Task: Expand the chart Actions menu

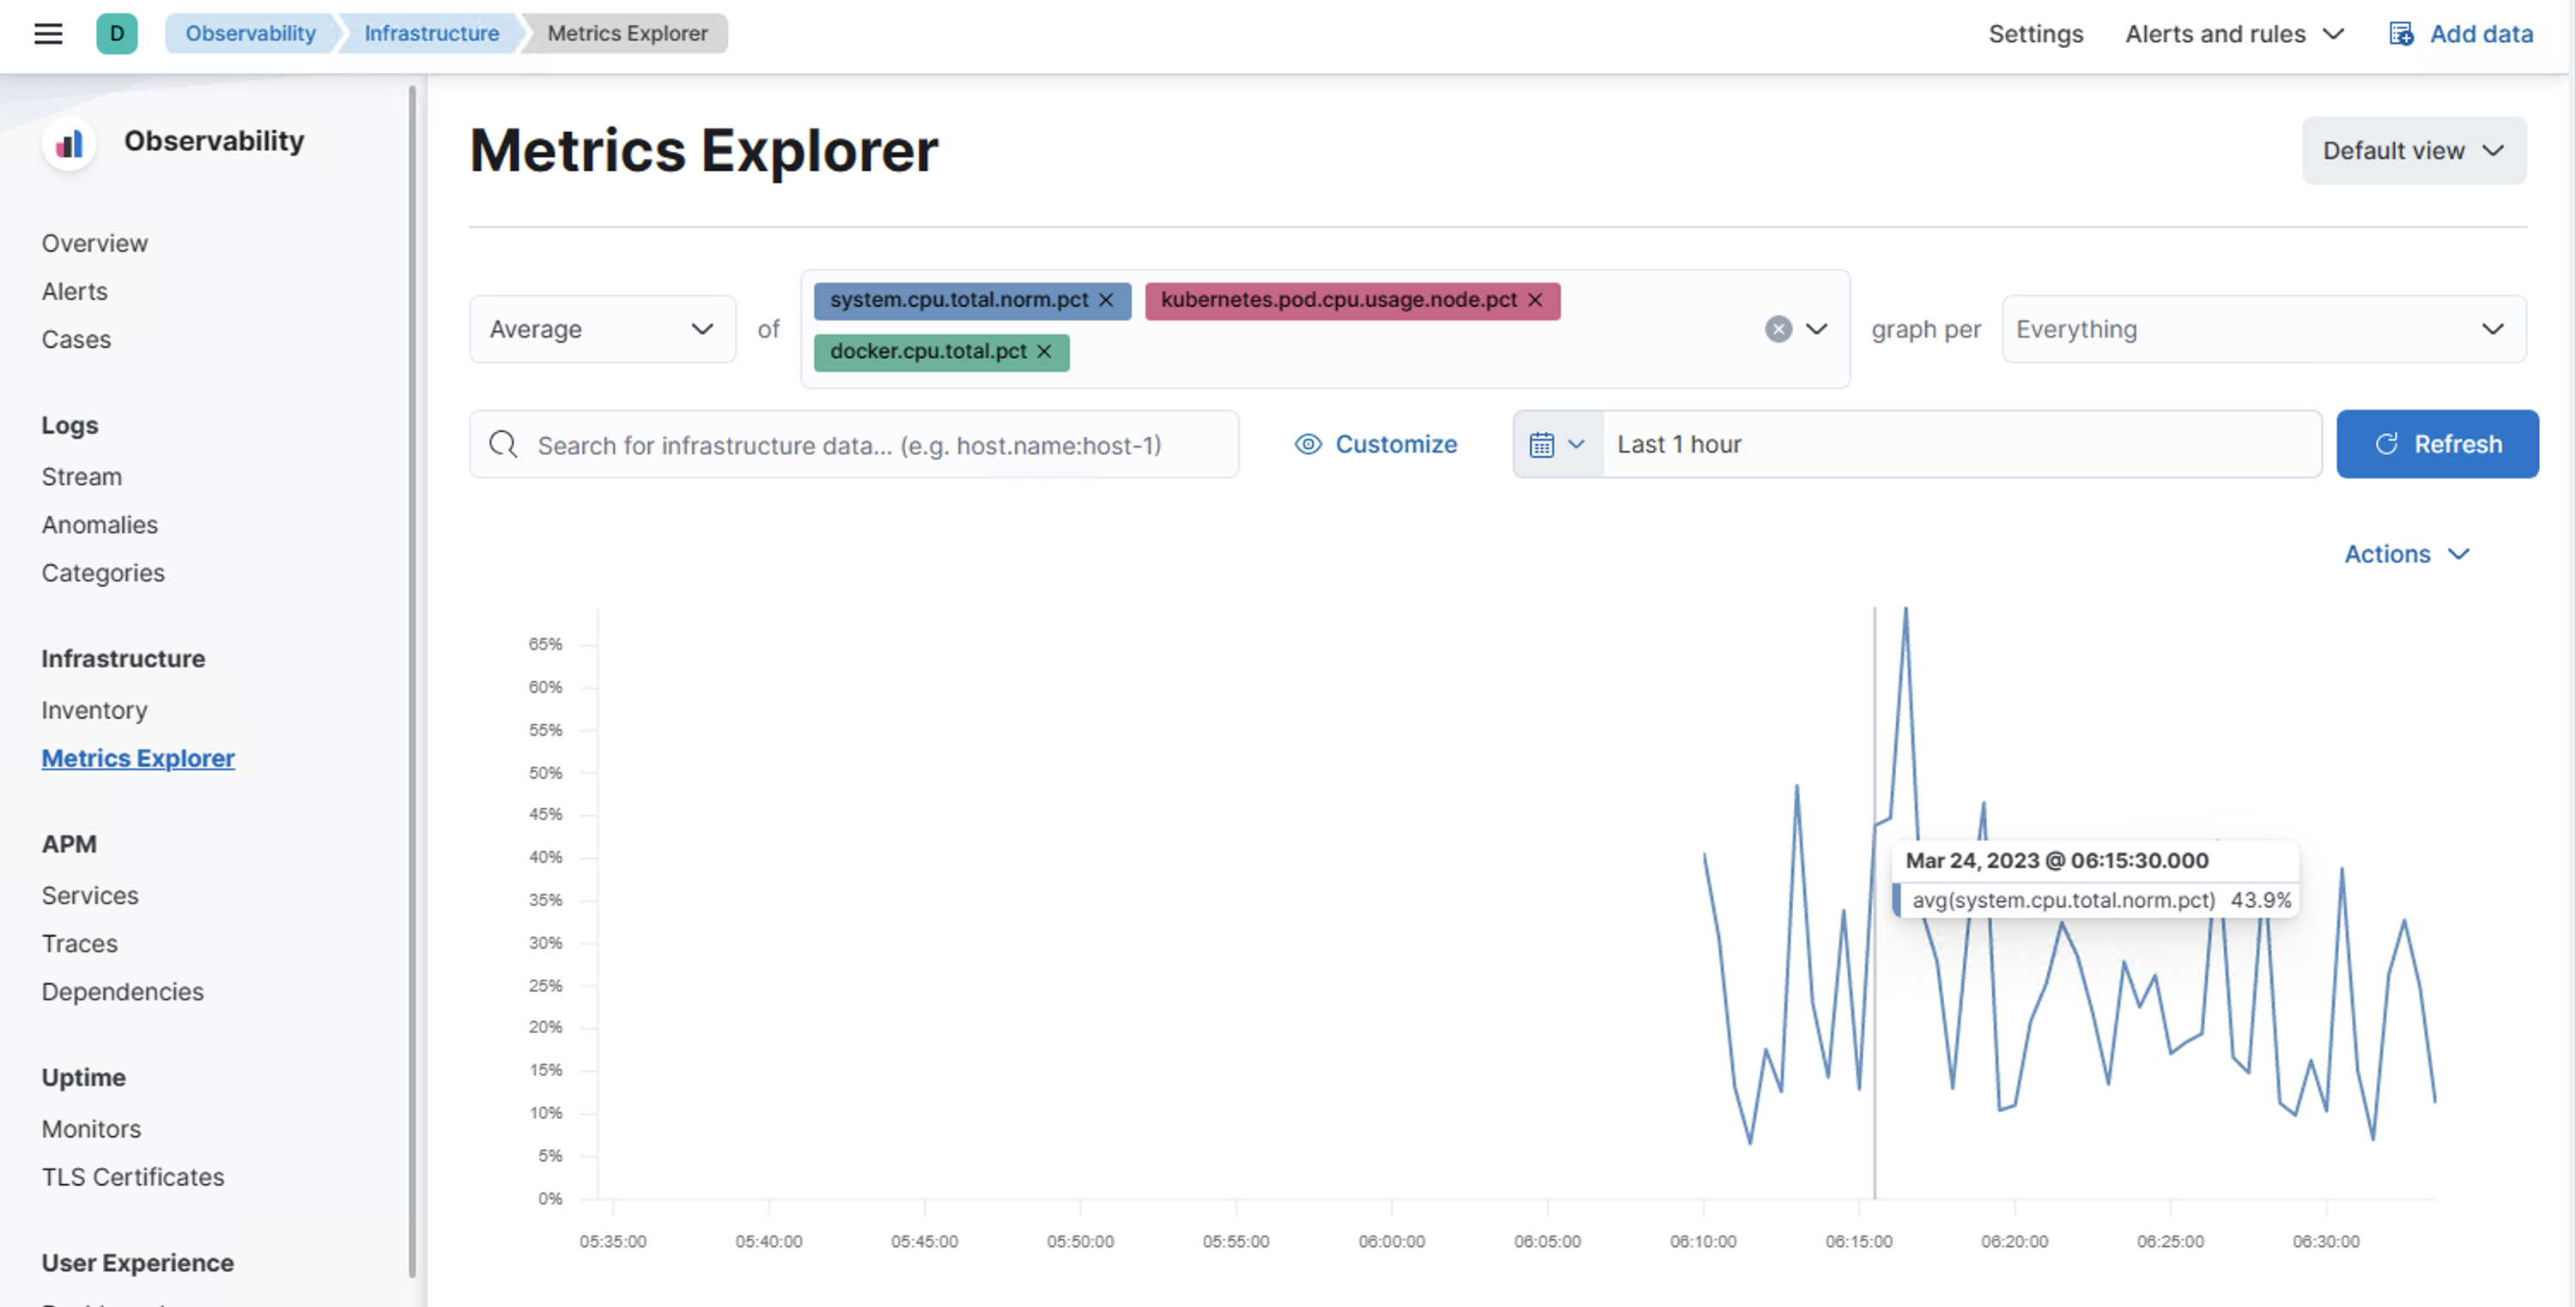Action: pyautogui.click(x=2406, y=554)
